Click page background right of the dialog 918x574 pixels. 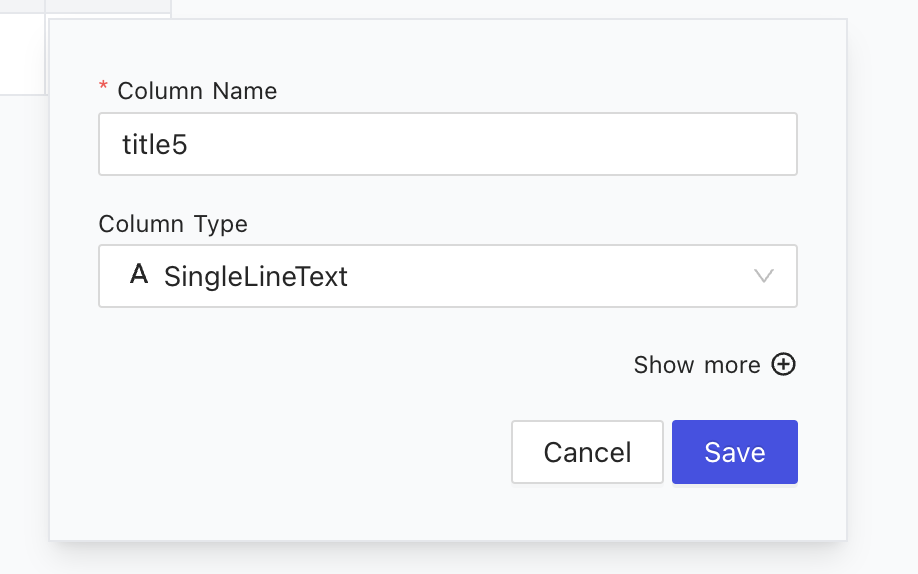(883, 281)
